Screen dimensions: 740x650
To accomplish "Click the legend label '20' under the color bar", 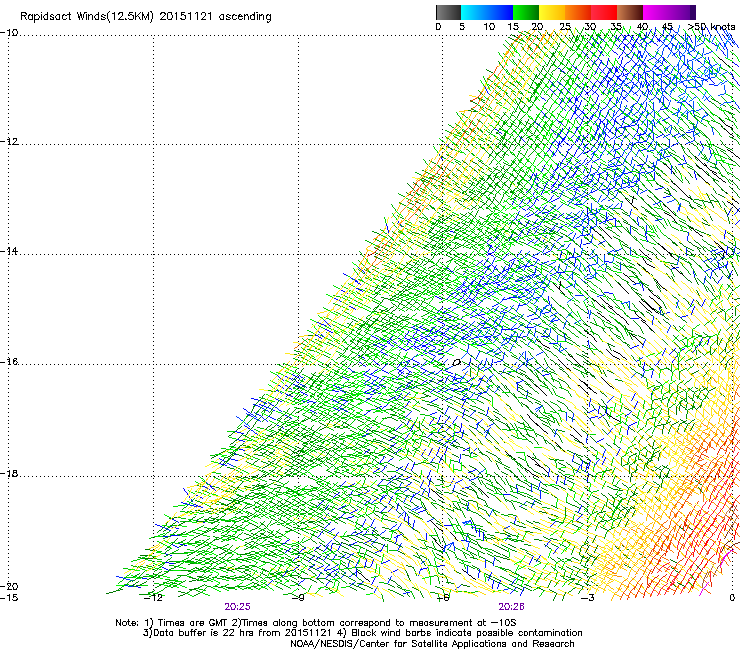I will [x=537, y=27].
